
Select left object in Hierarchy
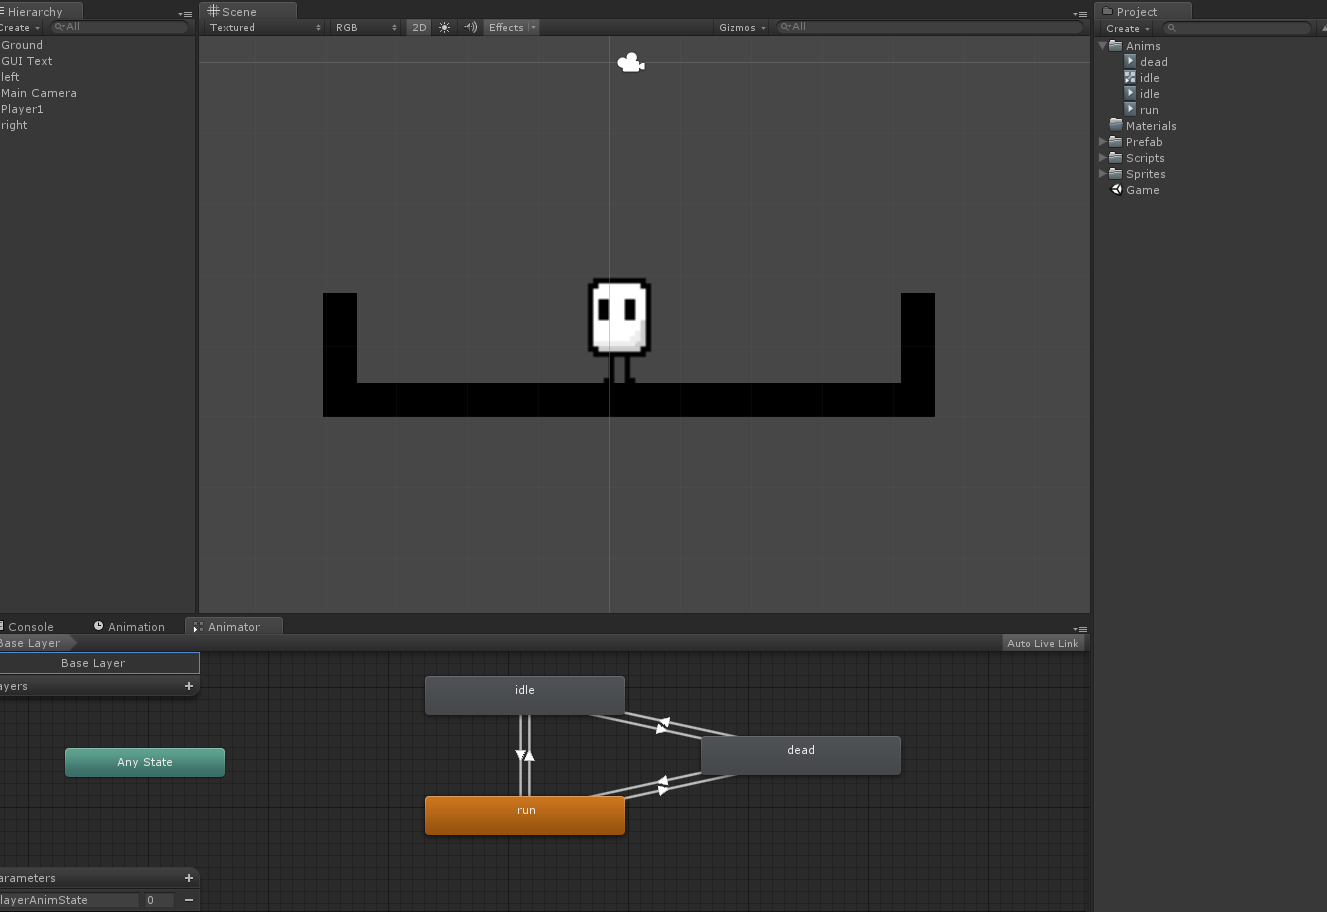10,77
